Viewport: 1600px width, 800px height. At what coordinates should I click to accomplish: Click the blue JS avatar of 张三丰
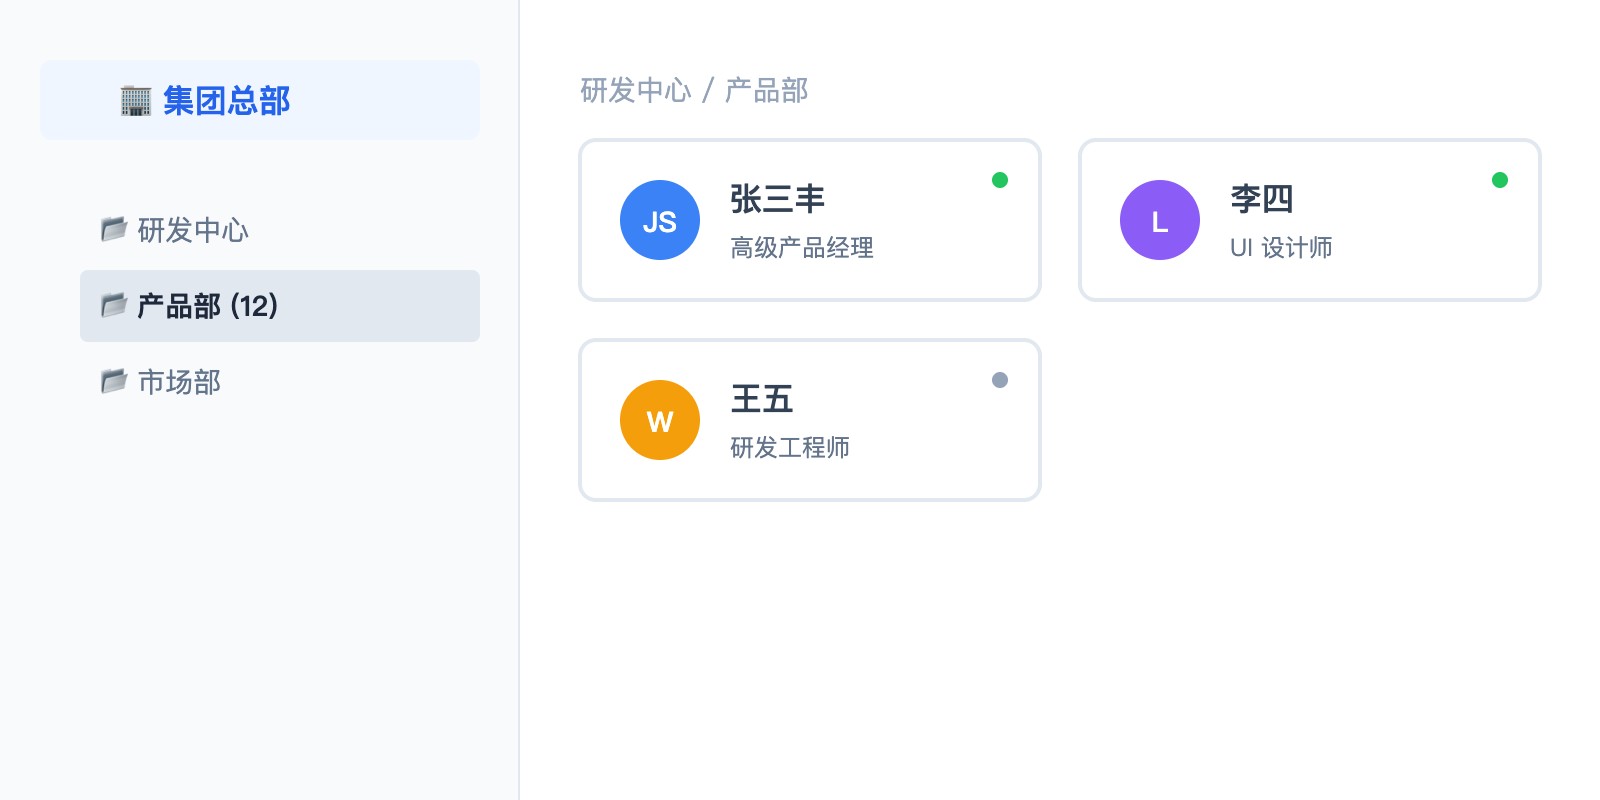pos(660,220)
